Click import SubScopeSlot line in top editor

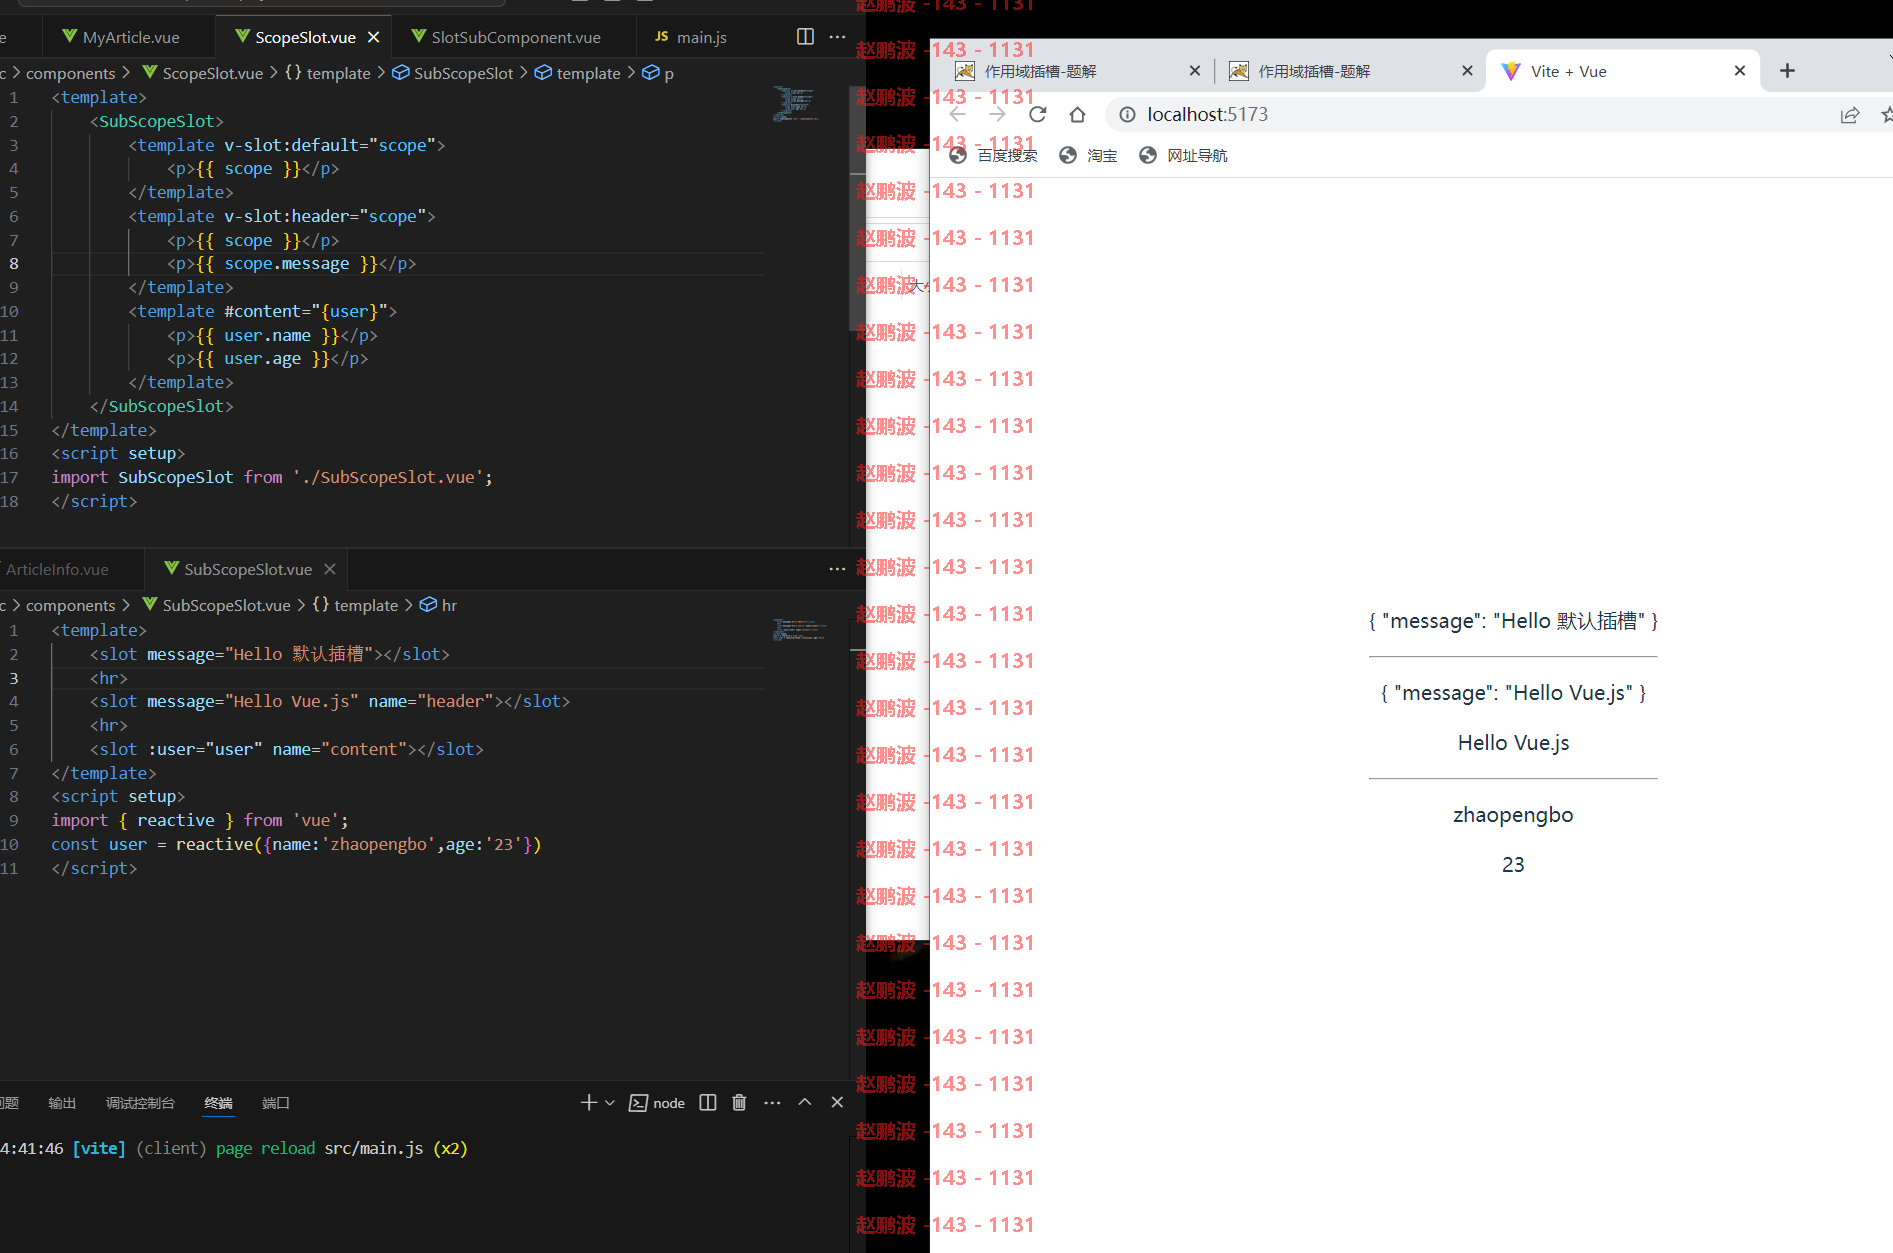click(272, 478)
